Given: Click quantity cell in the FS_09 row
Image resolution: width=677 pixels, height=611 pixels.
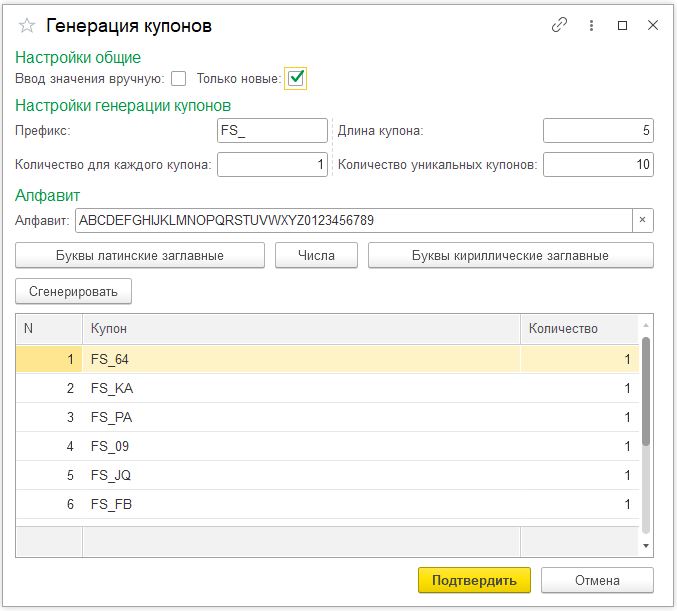Looking at the screenshot, I should tap(579, 446).
